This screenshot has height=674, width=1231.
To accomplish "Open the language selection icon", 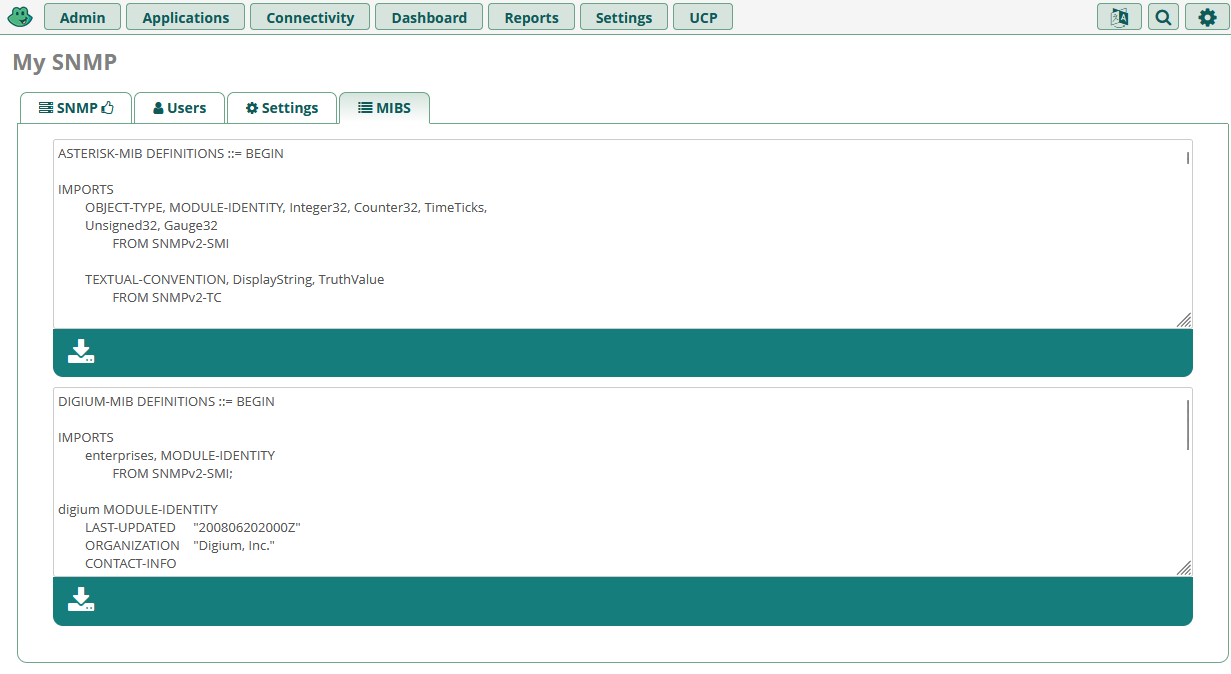I will (1119, 17).
